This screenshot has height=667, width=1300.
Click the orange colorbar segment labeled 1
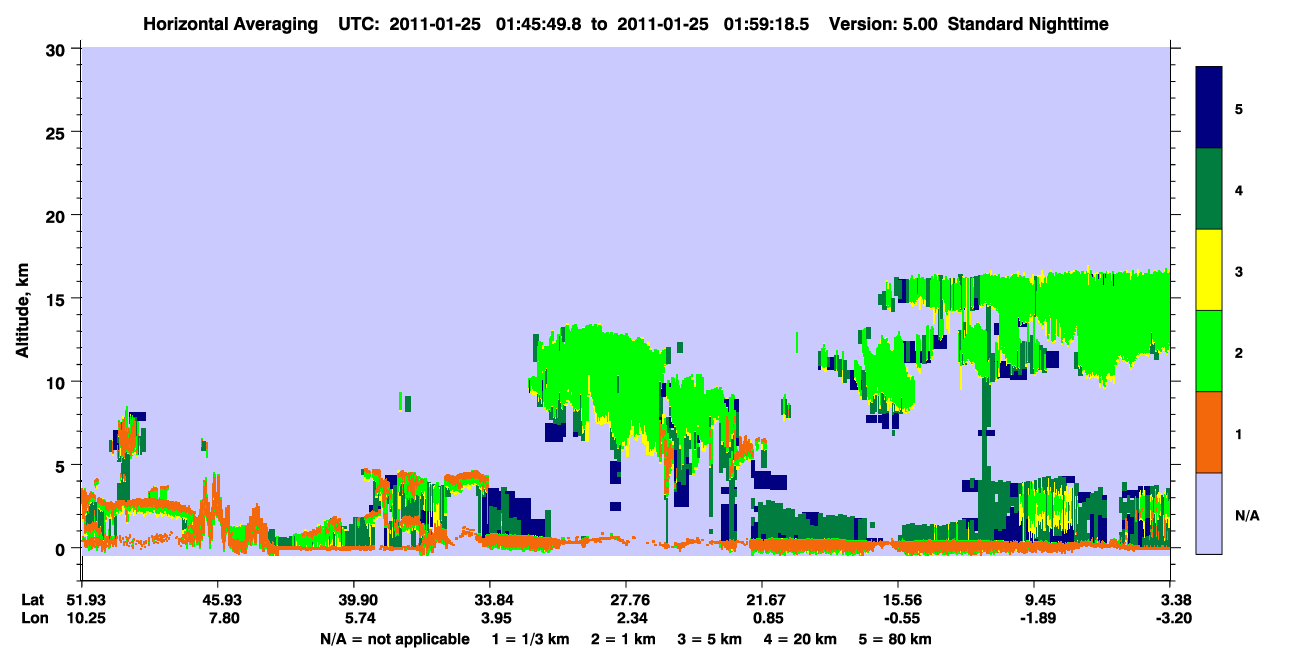1209,432
